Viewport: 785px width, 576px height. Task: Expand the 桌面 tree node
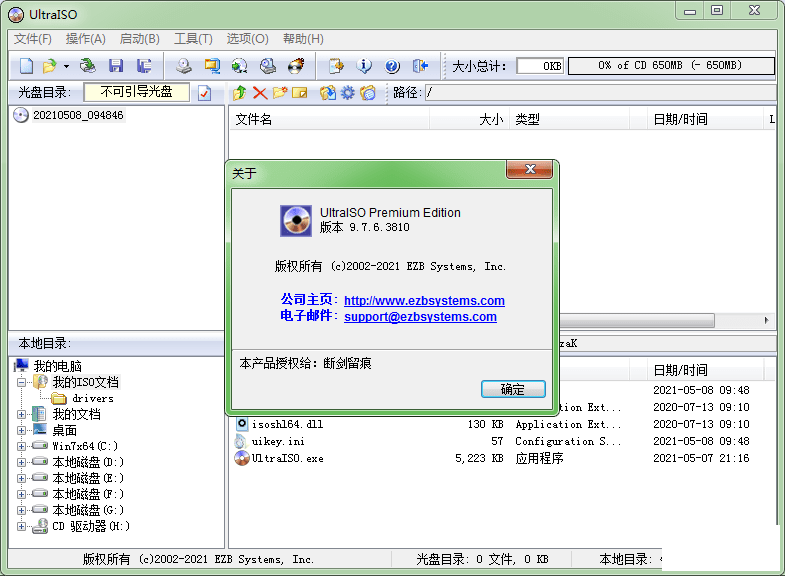21,430
